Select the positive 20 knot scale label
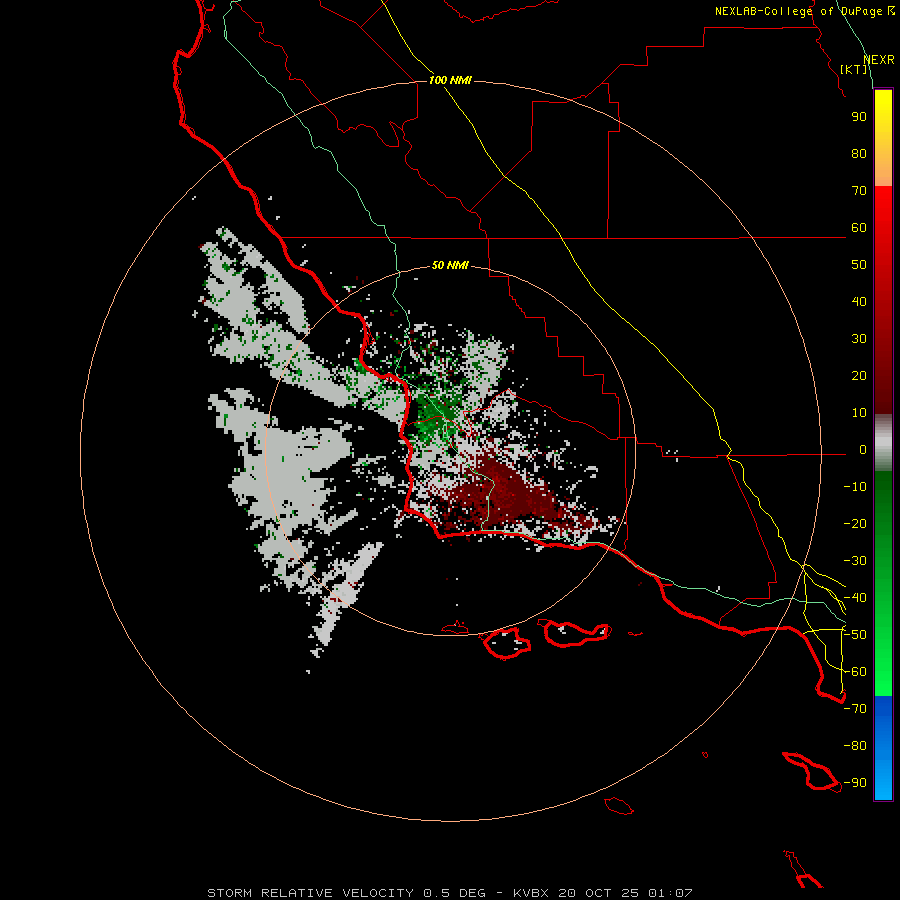 coord(859,376)
